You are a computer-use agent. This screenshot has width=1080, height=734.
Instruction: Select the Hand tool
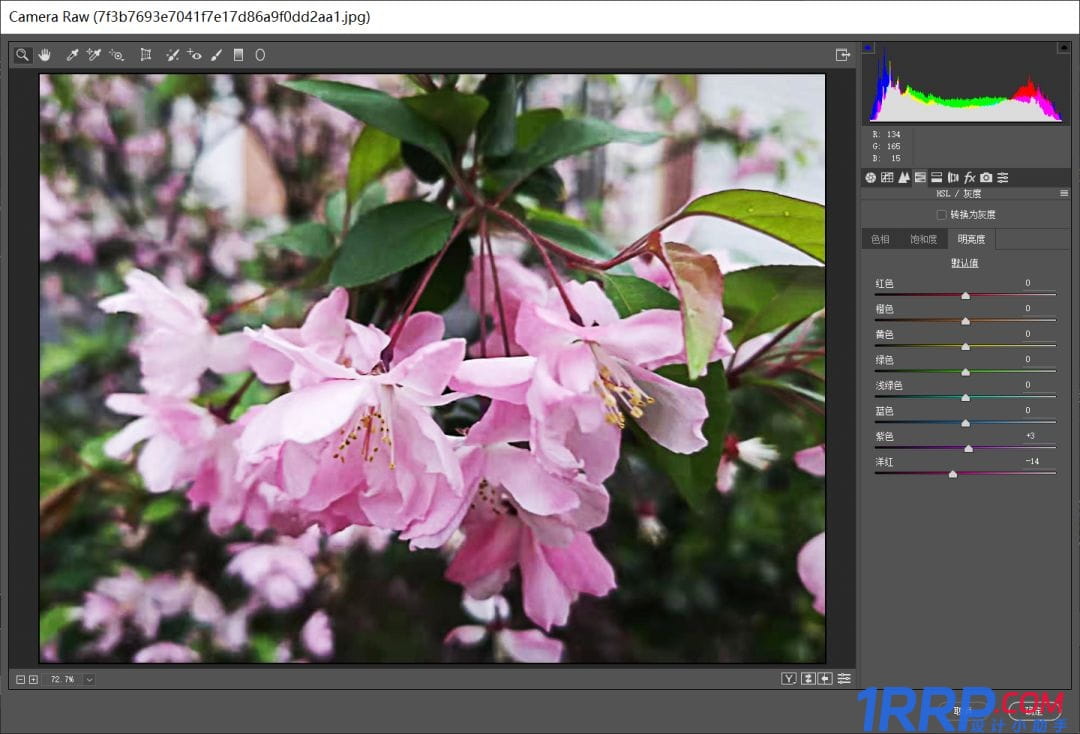click(x=45, y=55)
